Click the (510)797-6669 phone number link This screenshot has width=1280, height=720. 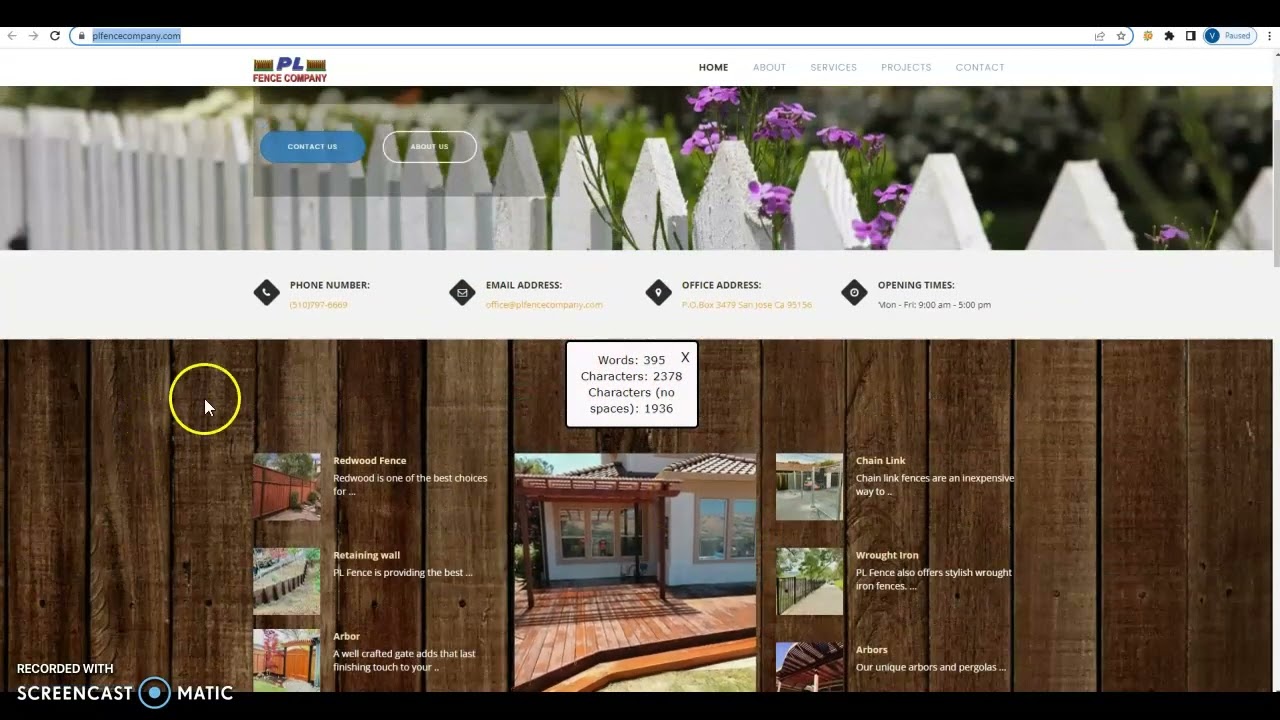[x=319, y=305]
